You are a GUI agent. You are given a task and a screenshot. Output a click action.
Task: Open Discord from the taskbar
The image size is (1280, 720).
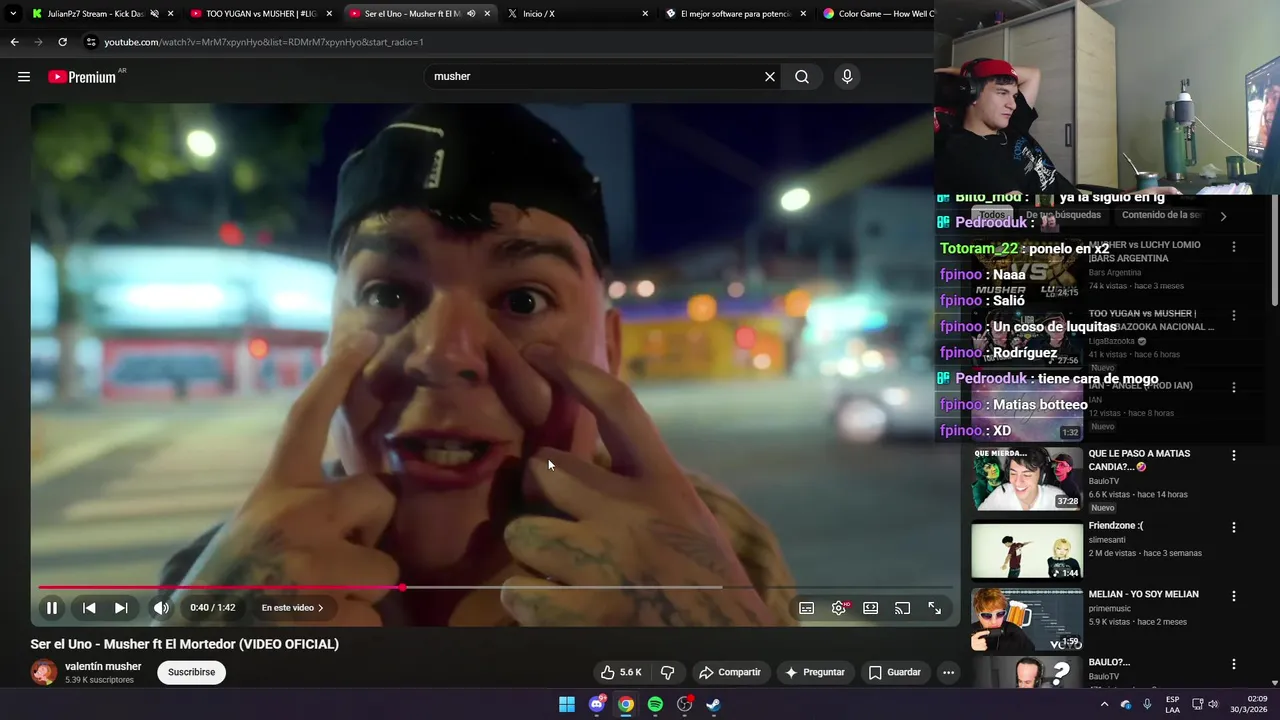coord(597,704)
